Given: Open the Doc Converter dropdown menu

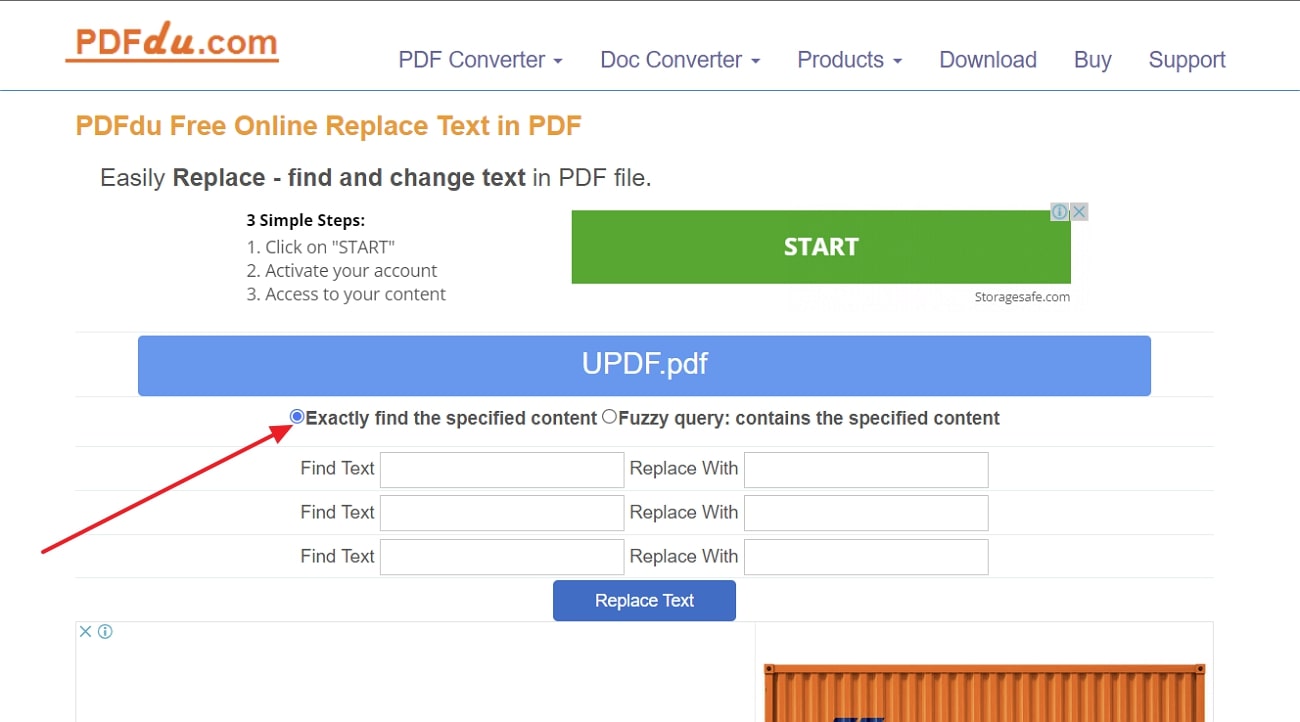Looking at the screenshot, I should click(x=680, y=60).
